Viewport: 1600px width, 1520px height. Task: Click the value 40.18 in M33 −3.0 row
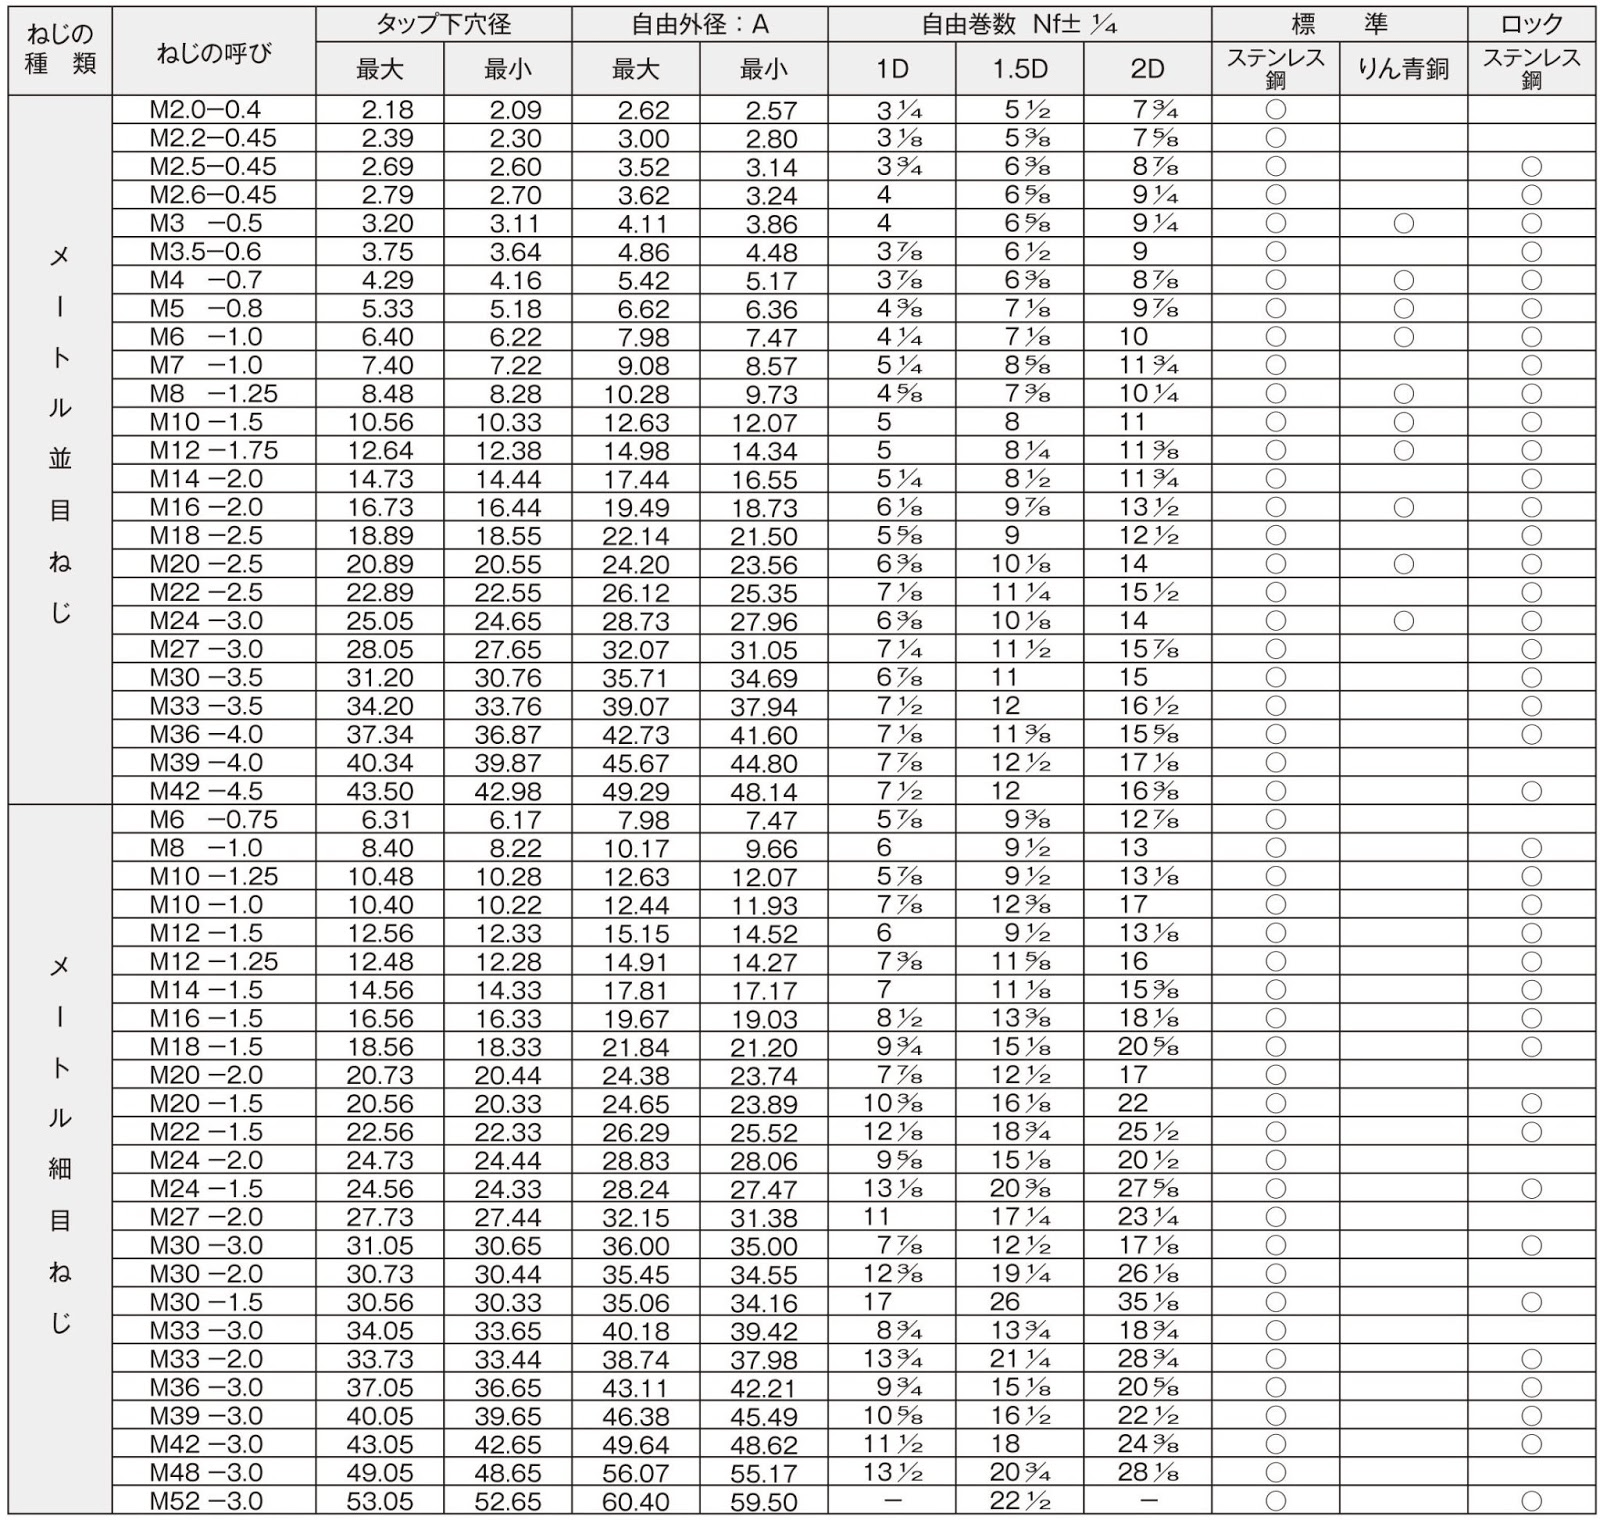[635, 1332]
